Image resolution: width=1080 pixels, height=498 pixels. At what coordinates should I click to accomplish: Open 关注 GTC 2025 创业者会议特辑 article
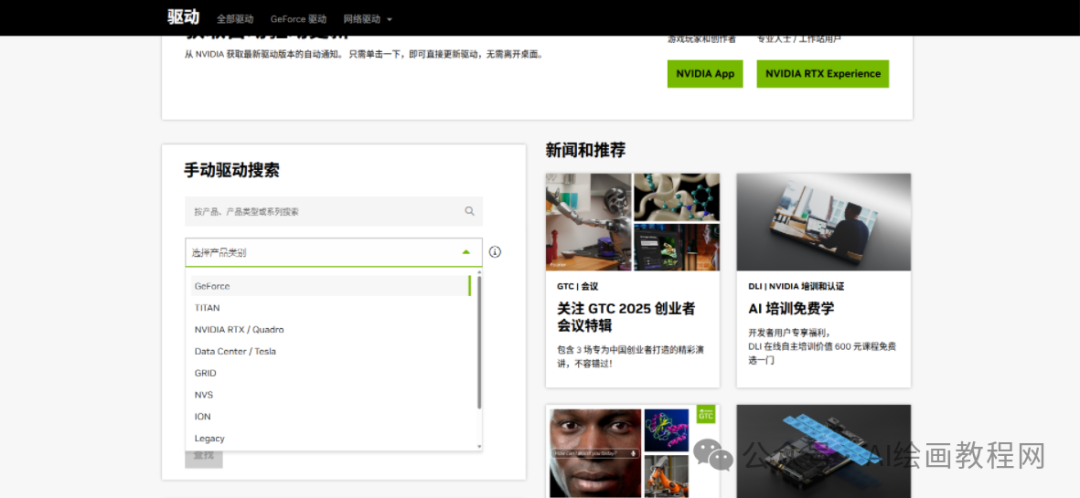625,317
